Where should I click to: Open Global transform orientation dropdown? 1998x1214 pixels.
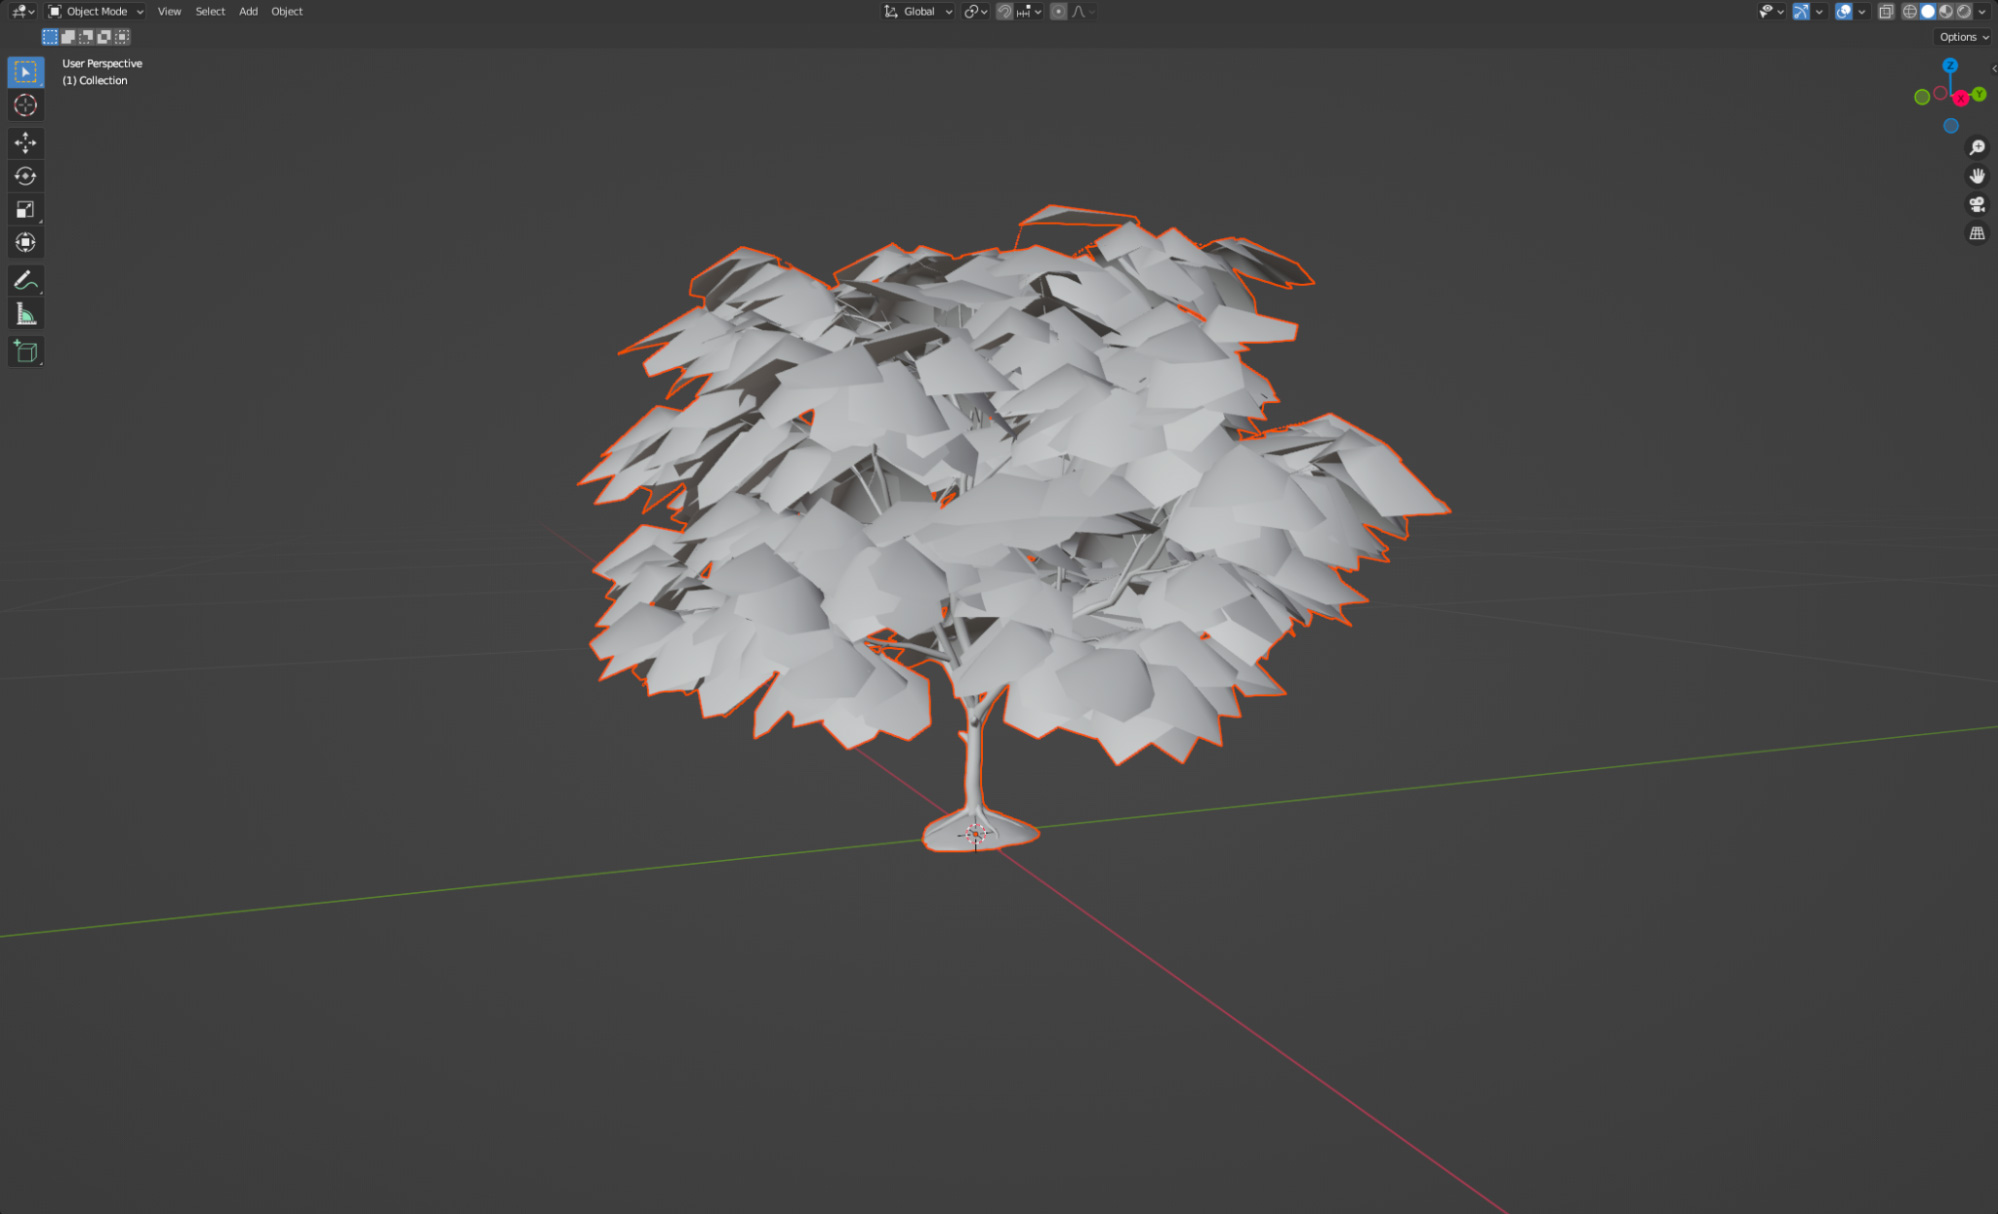pyautogui.click(x=918, y=12)
